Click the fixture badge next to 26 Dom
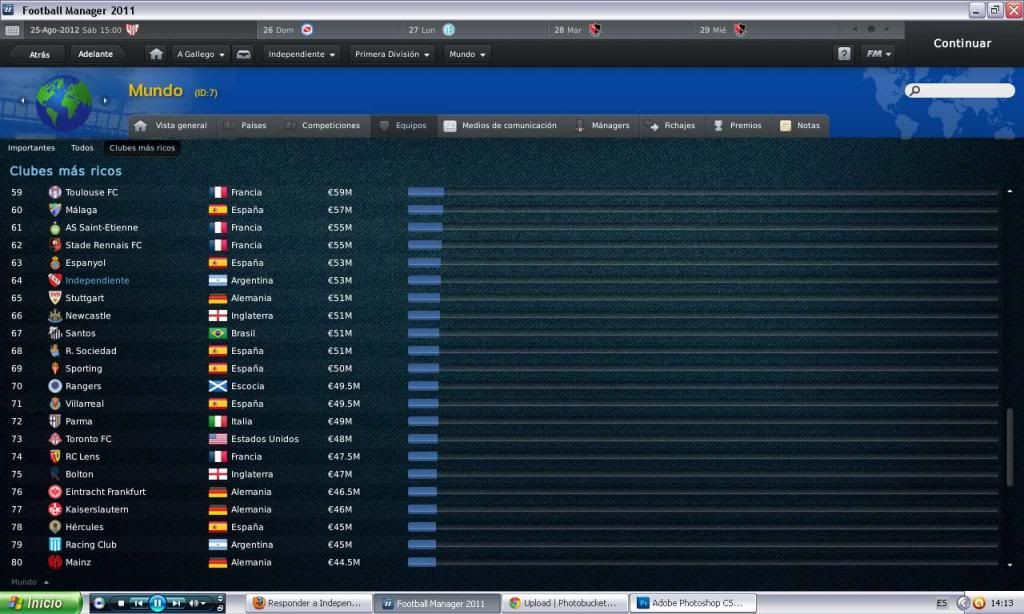Viewport: 1024px width, 614px height. point(307,30)
